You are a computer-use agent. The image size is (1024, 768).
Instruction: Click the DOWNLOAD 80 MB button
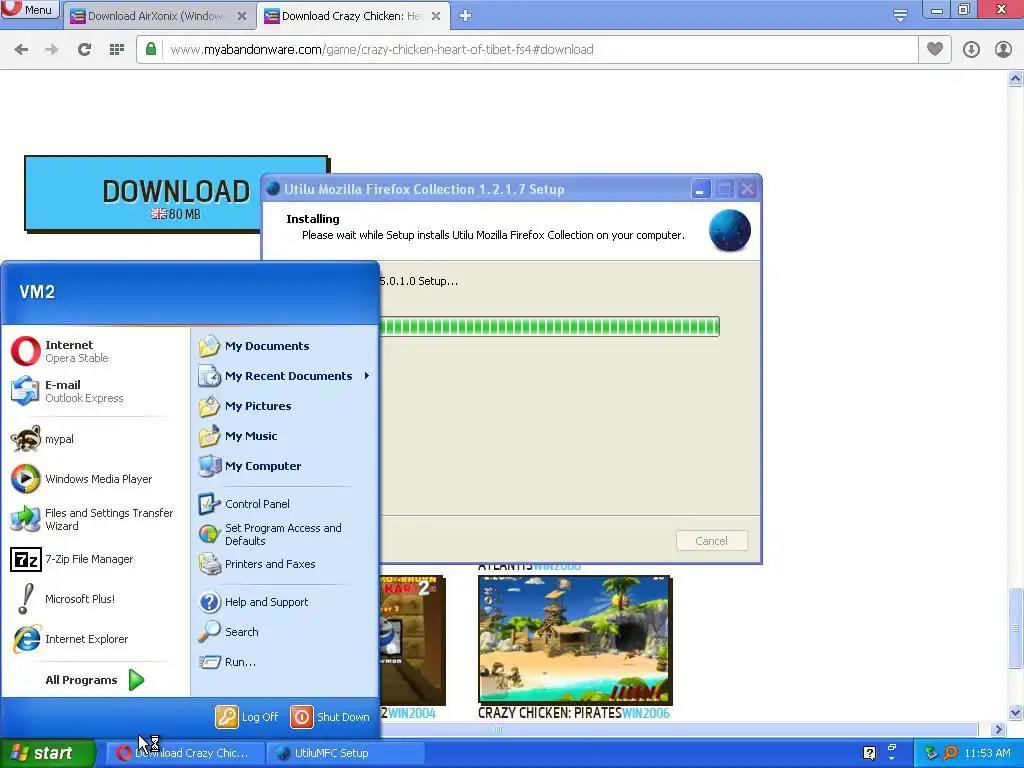(142, 193)
